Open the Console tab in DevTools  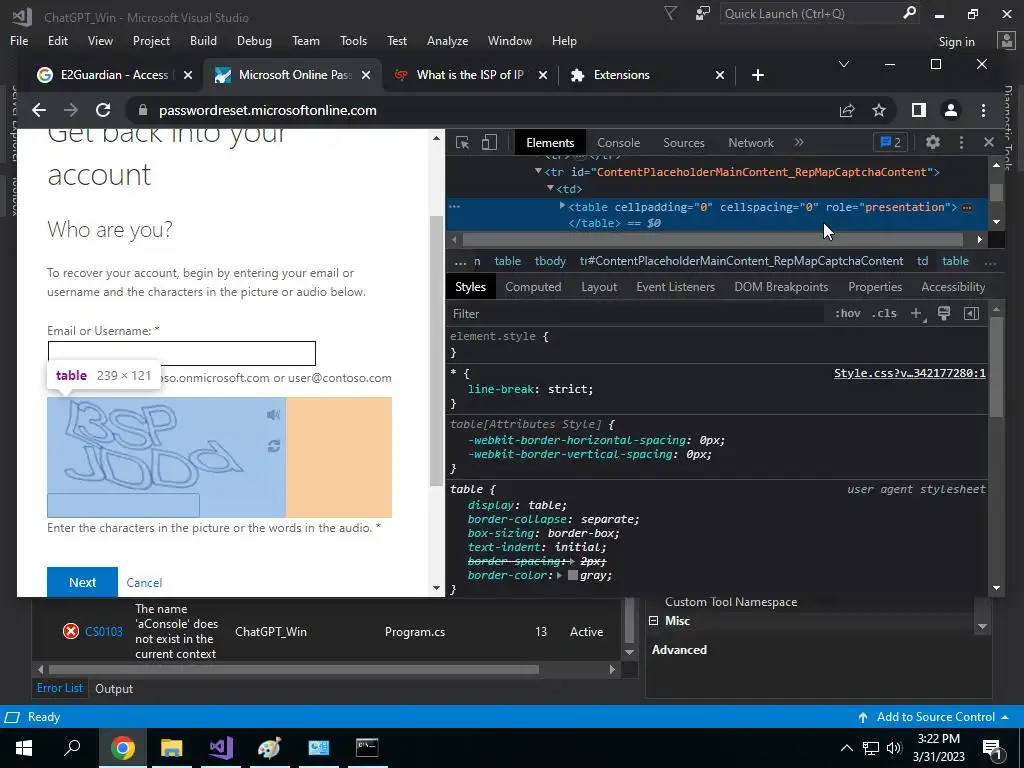coord(618,142)
